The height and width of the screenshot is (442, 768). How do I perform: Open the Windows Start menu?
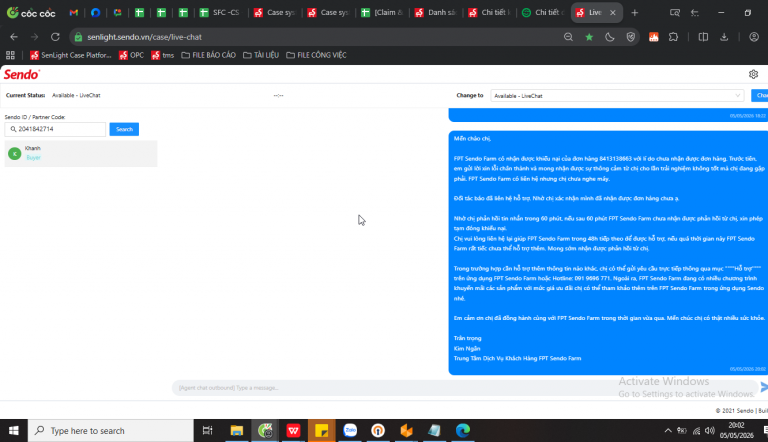pos(14,430)
